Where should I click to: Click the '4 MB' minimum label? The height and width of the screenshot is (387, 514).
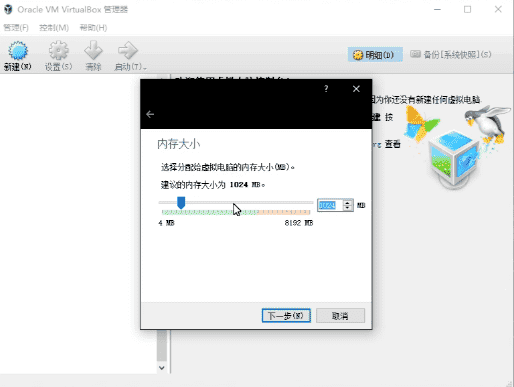pyautogui.click(x=166, y=223)
